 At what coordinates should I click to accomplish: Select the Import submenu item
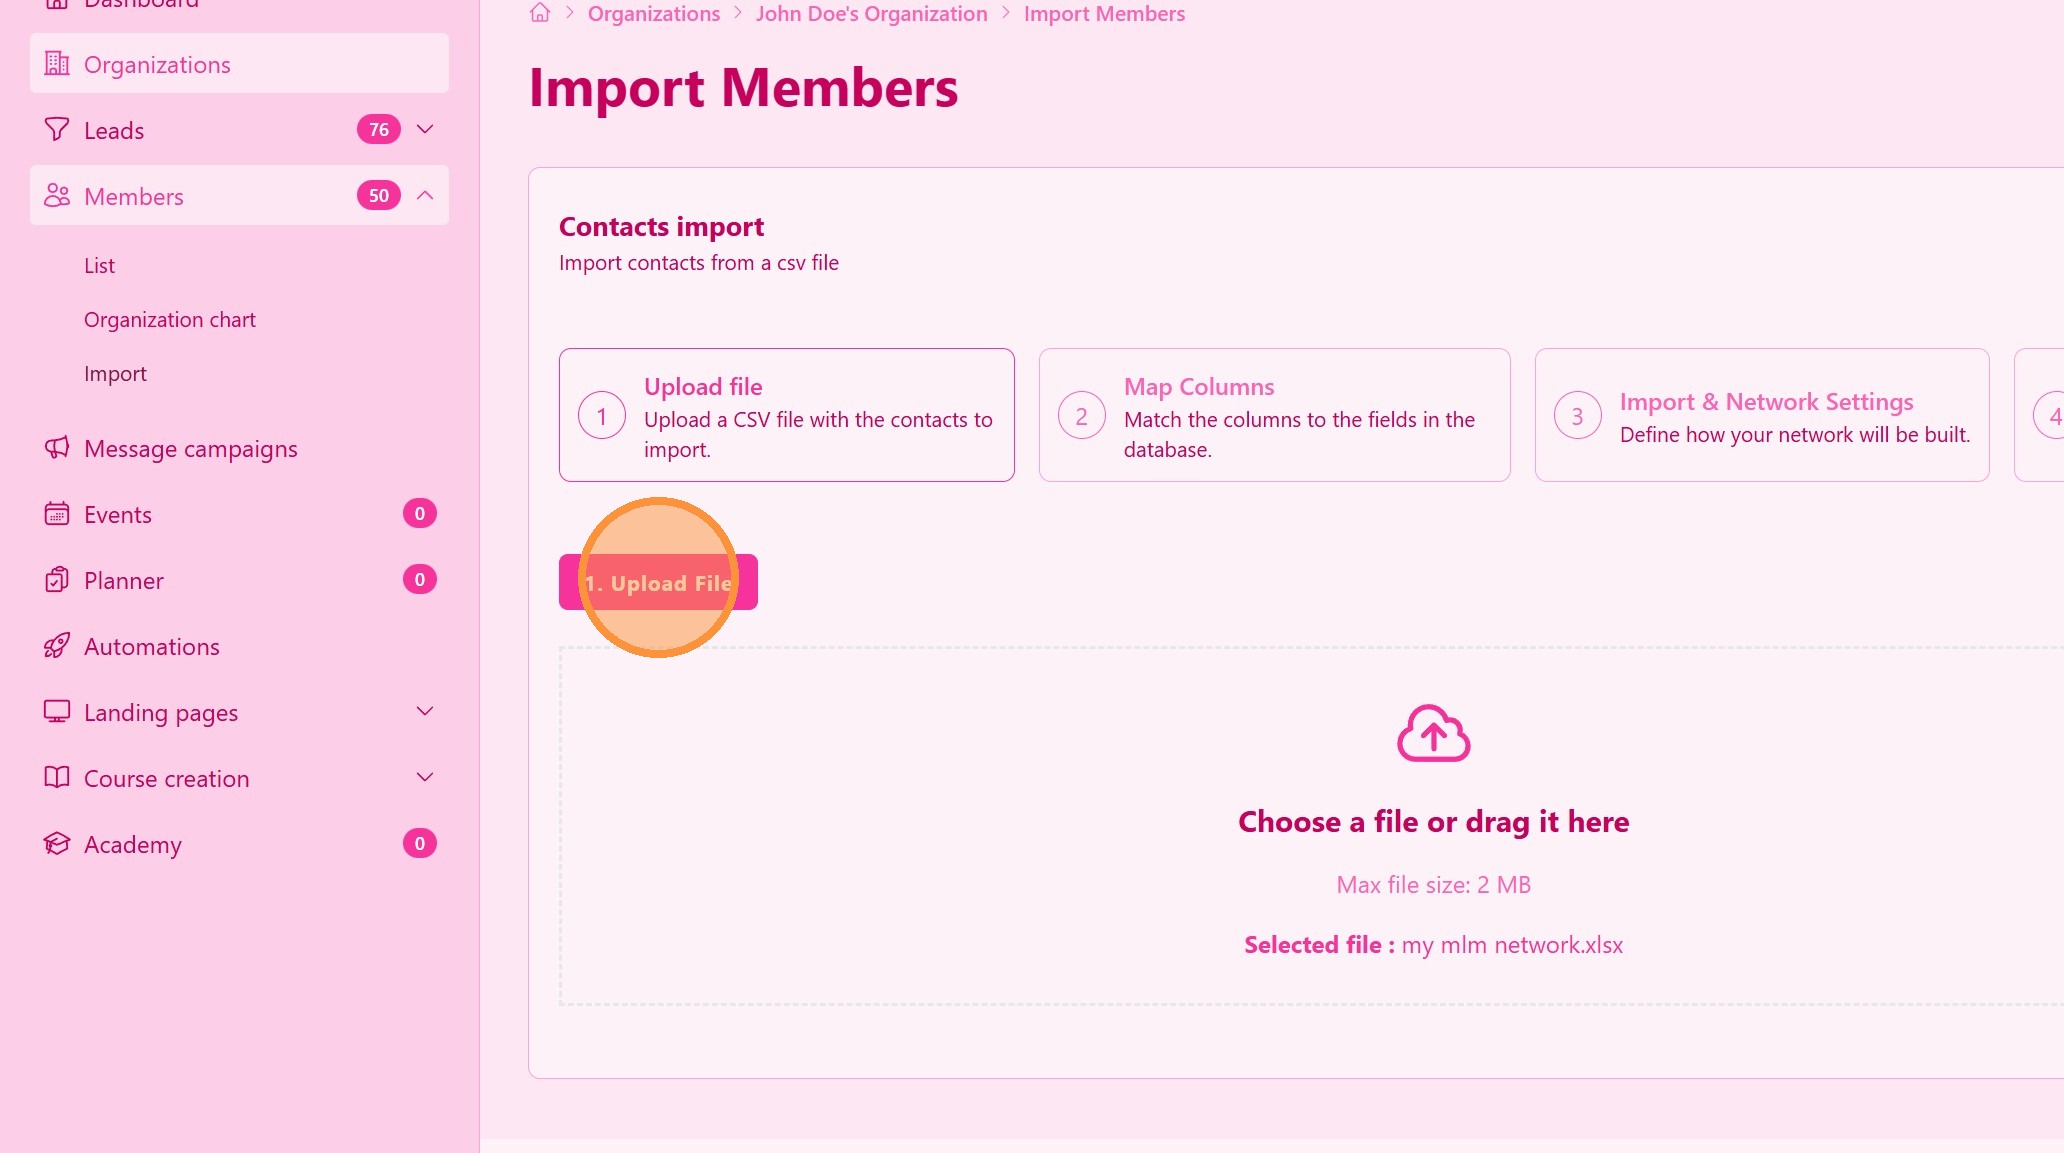tap(115, 374)
